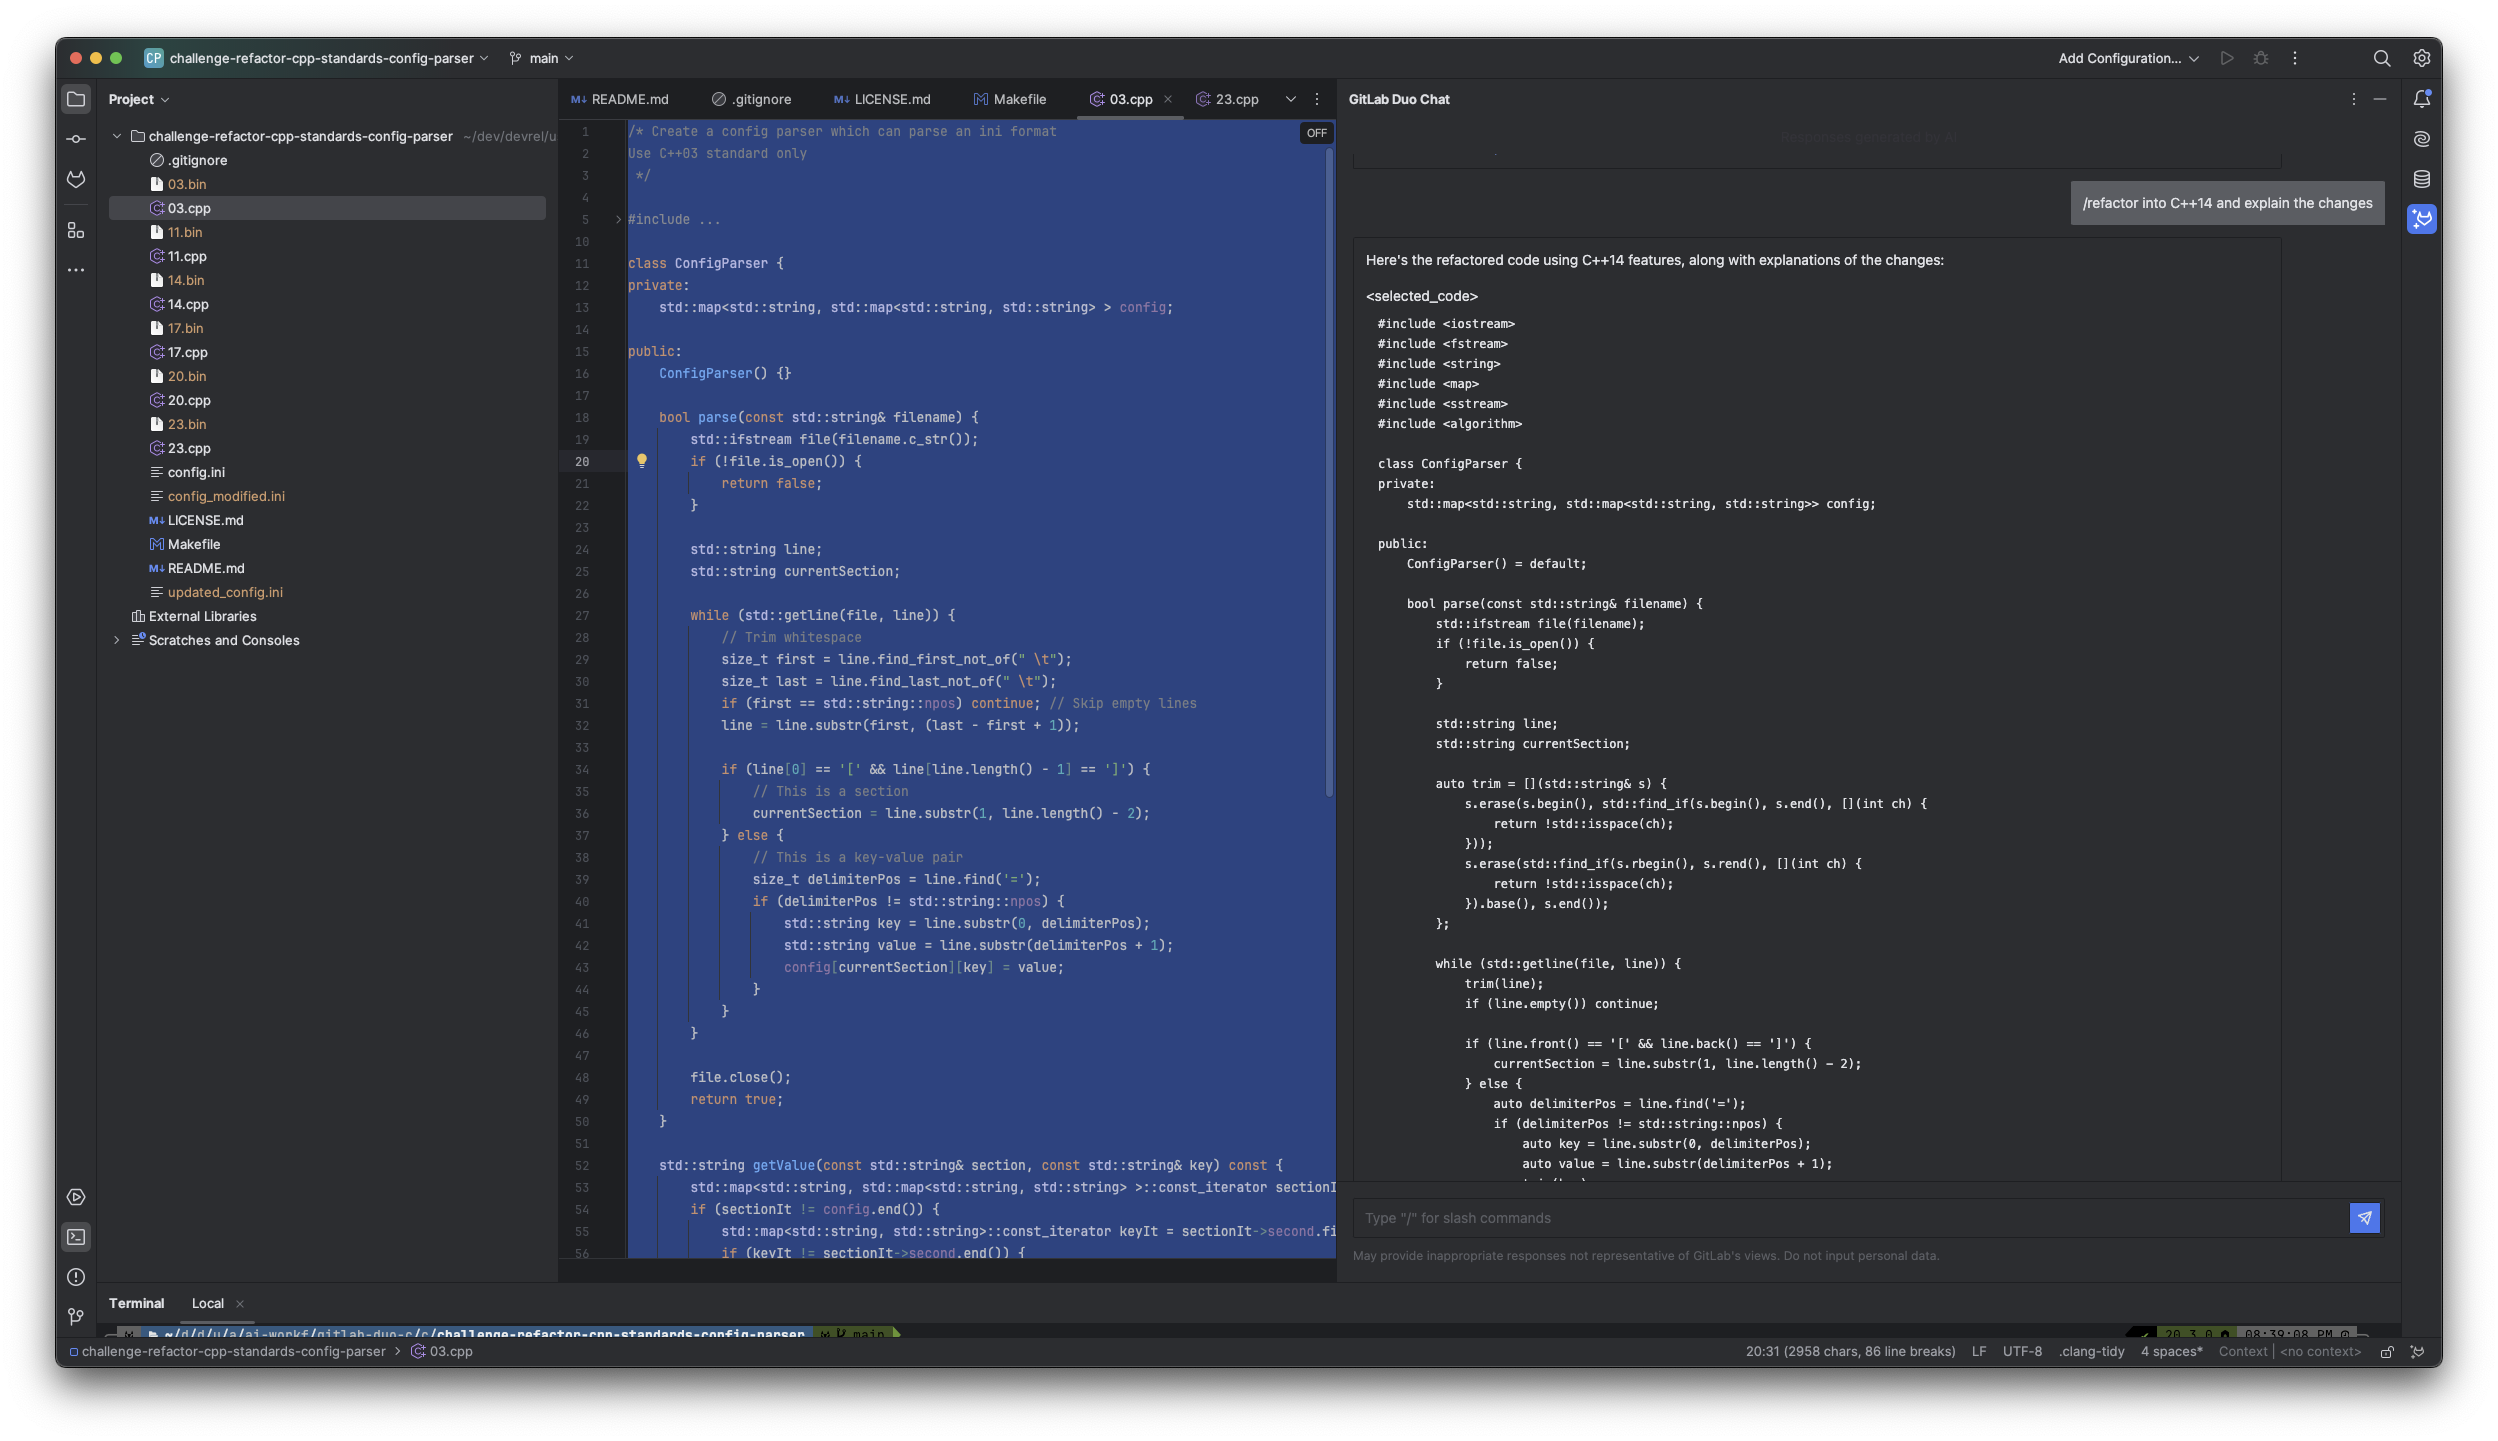Click the /refactor into C++14 chat message
The height and width of the screenshot is (1441, 2498).
pyautogui.click(x=2227, y=203)
